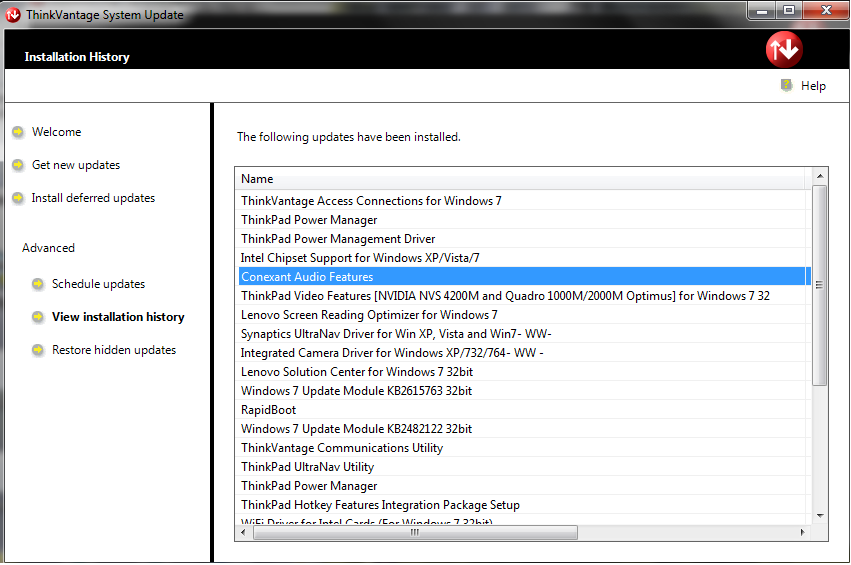Select ThinkVantage Communications Utility row
The image size is (851, 565).
523,448
